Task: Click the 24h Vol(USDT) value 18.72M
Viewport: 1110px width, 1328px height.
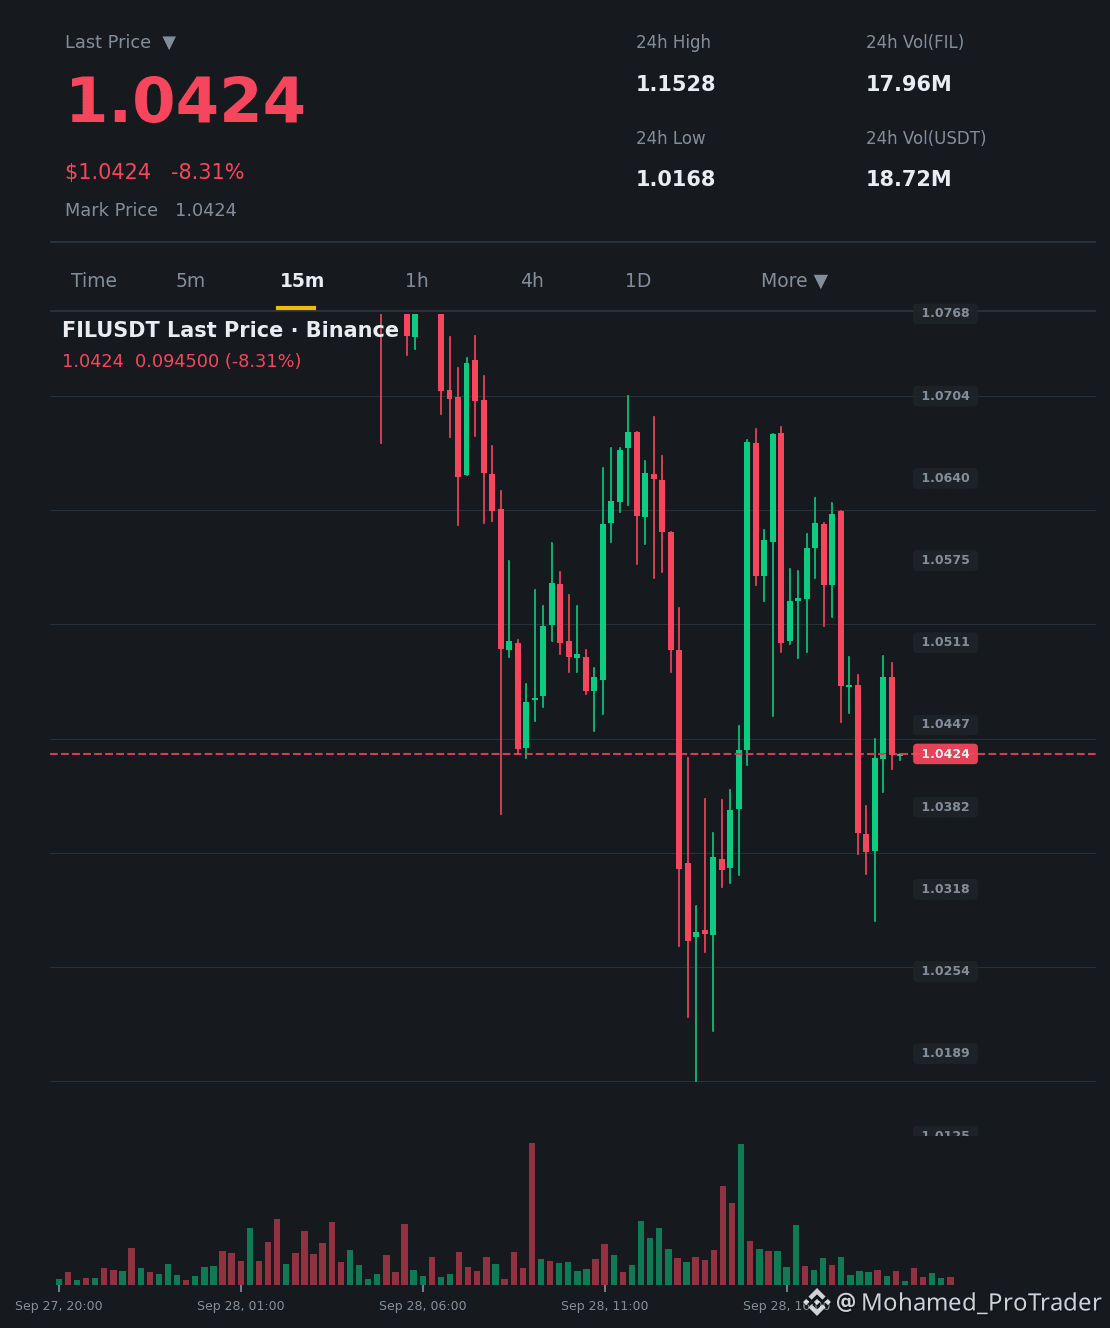Action: pyautogui.click(x=909, y=179)
